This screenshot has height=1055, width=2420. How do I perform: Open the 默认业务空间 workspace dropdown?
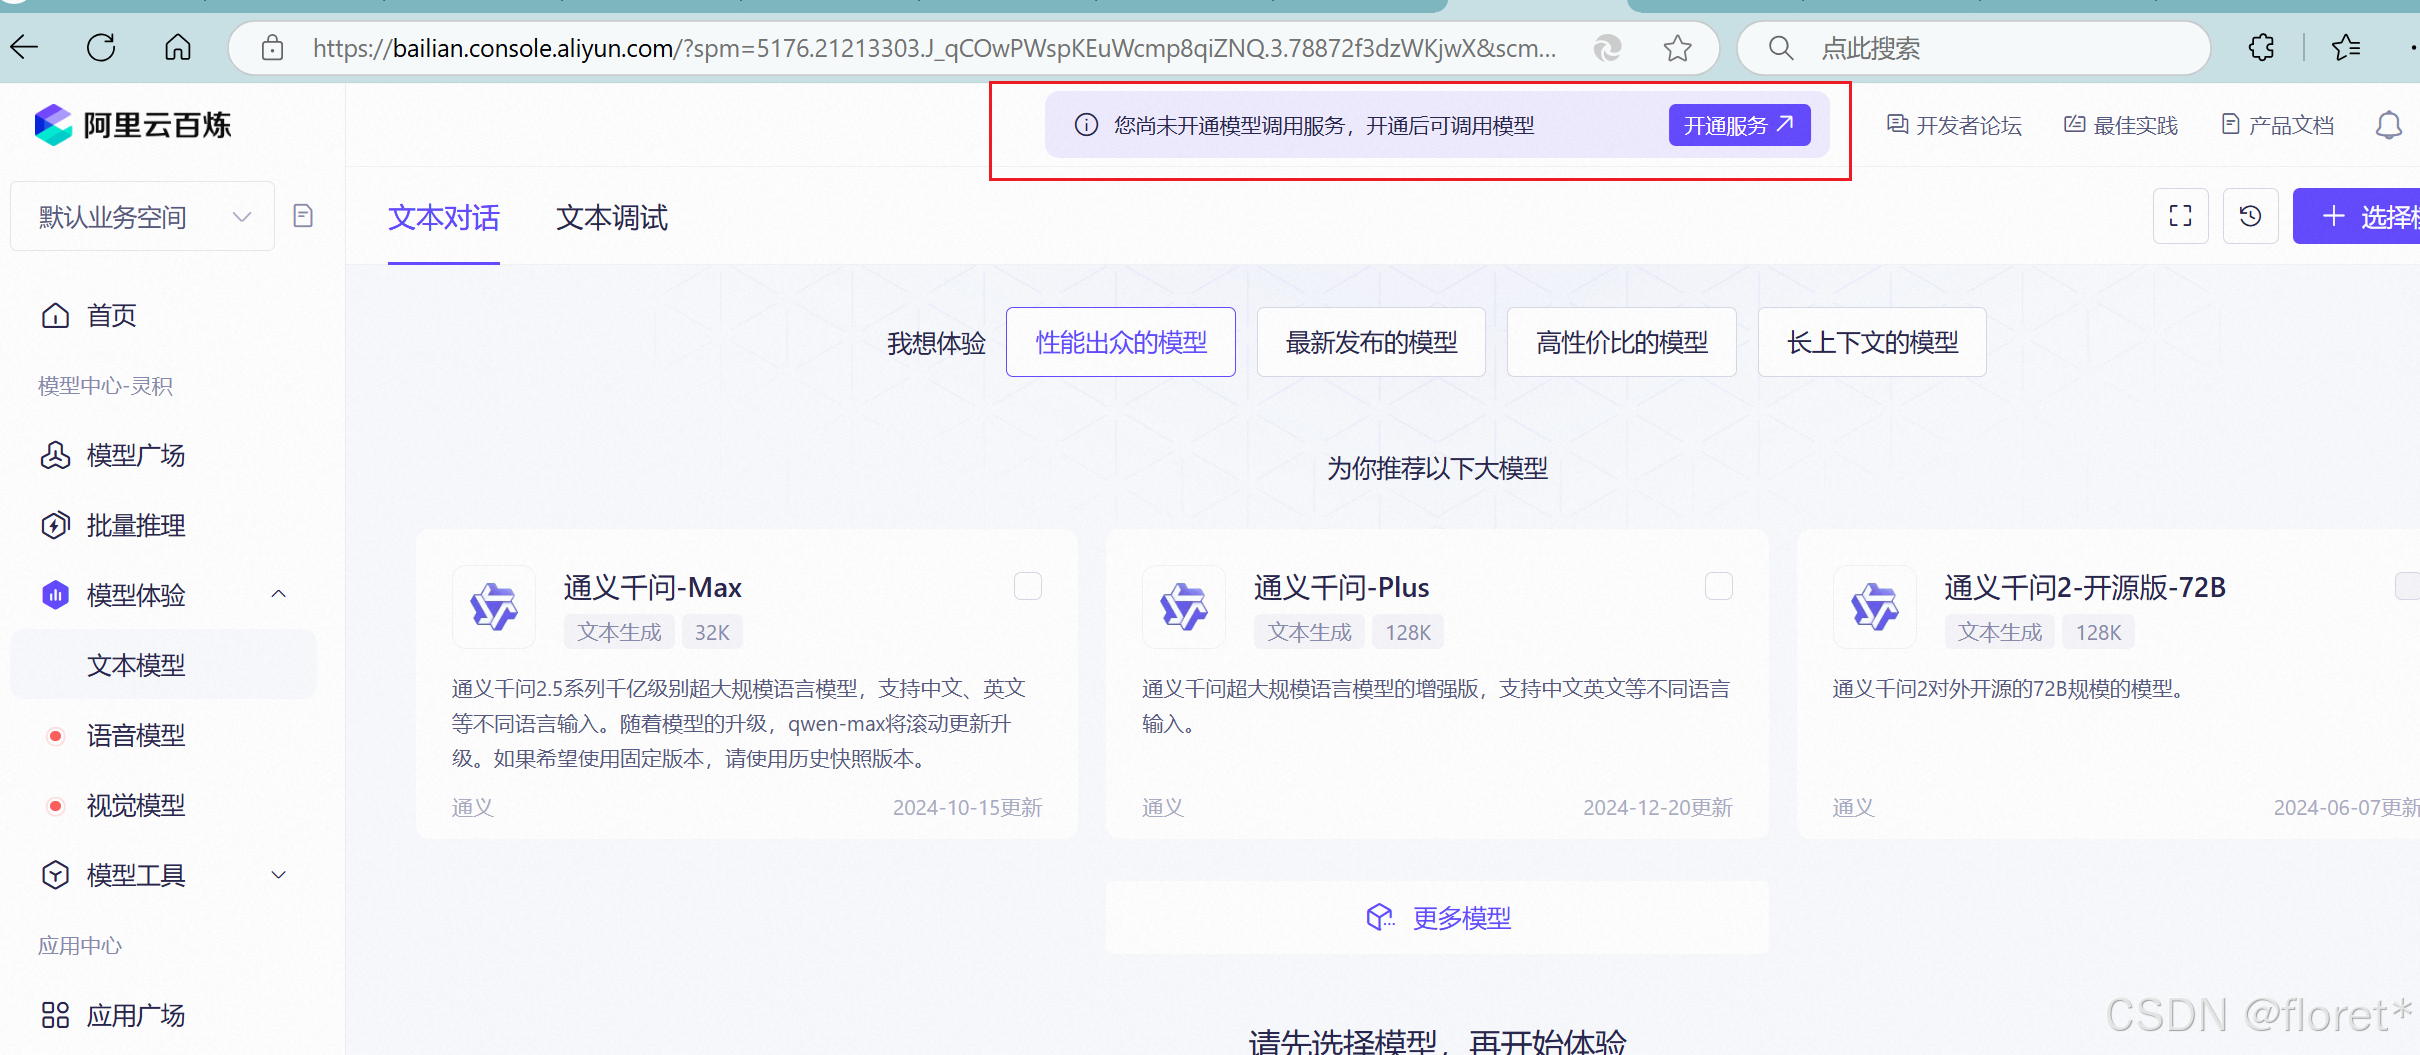click(142, 216)
